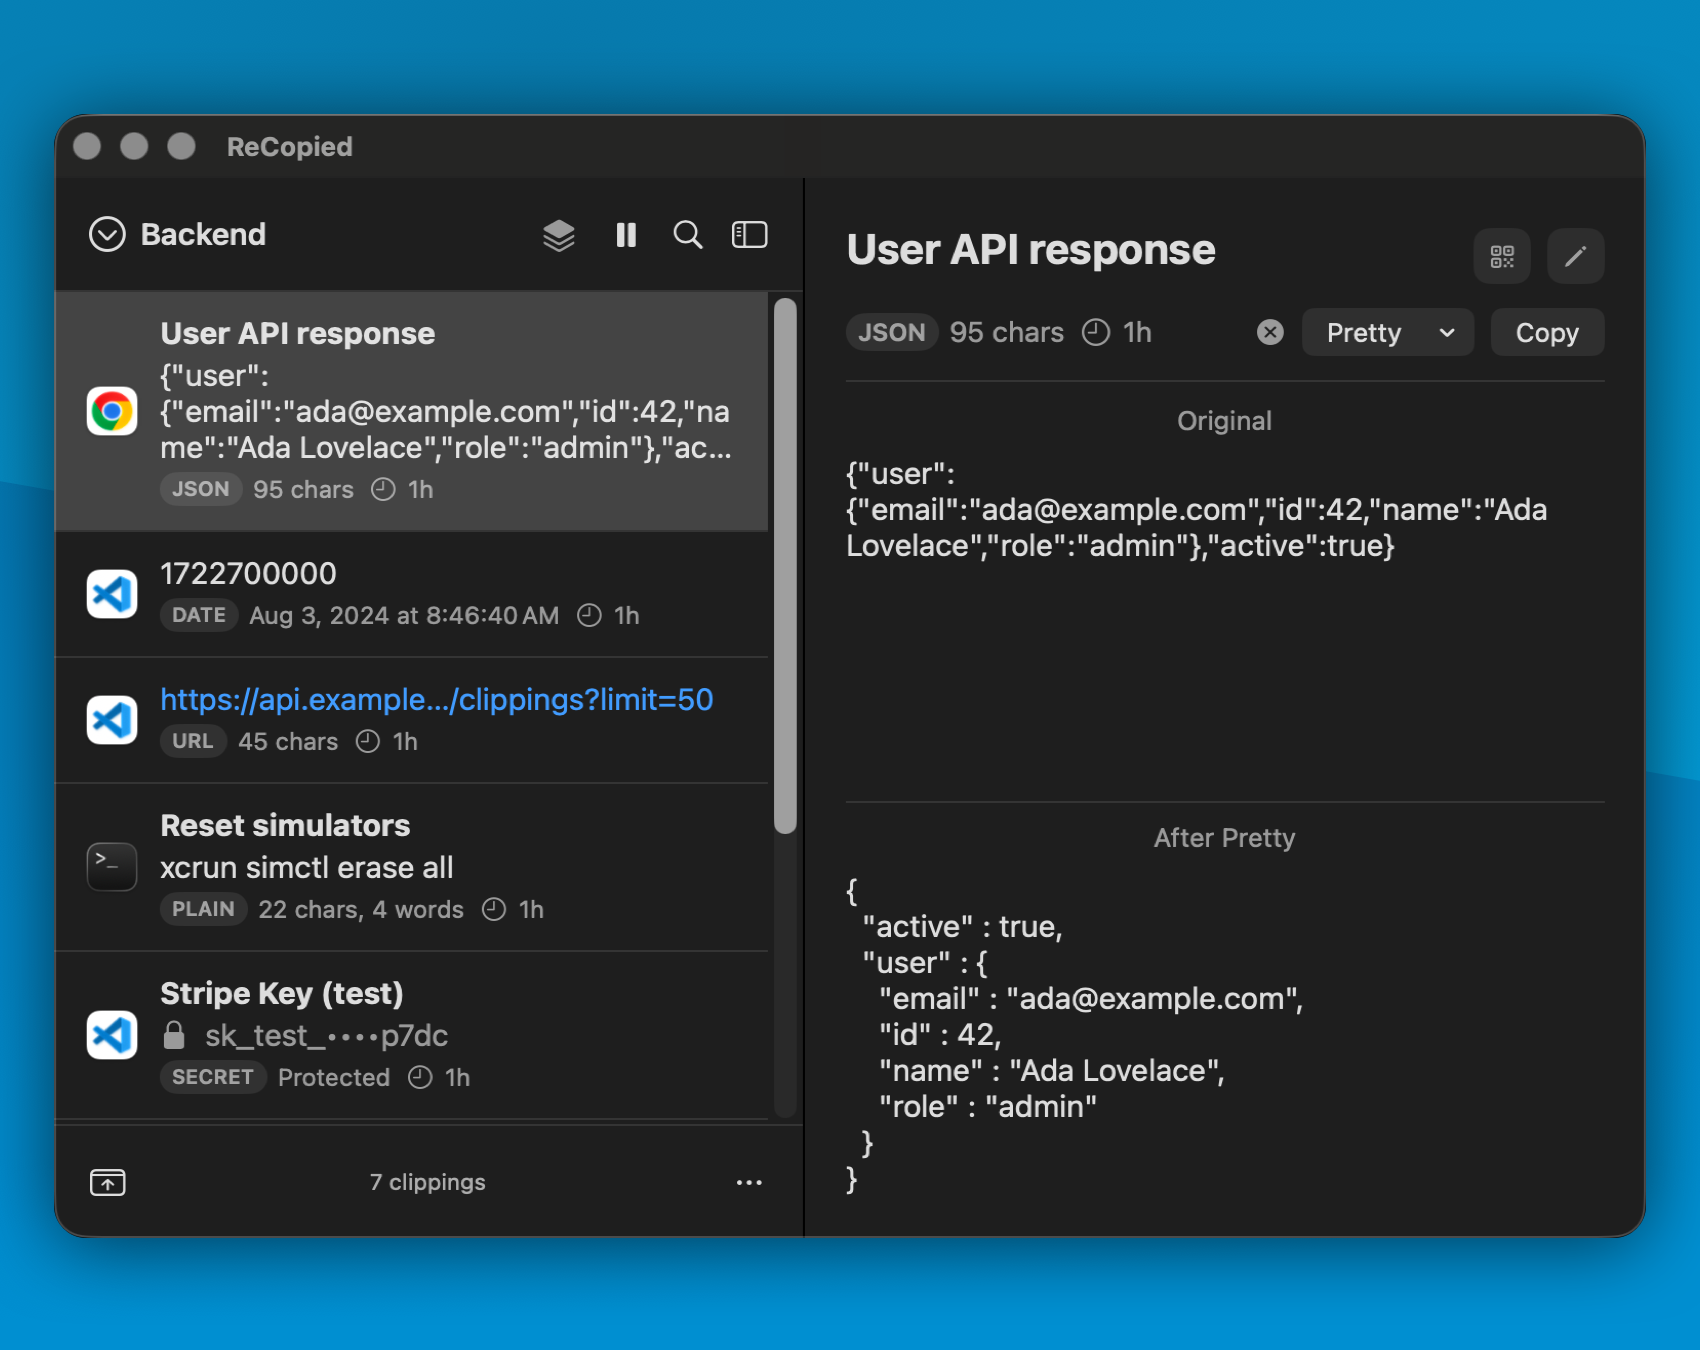This screenshot has height=1350, width=1700.
Task: Select the Stripe Key (test) clipping
Action: coord(412,1035)
